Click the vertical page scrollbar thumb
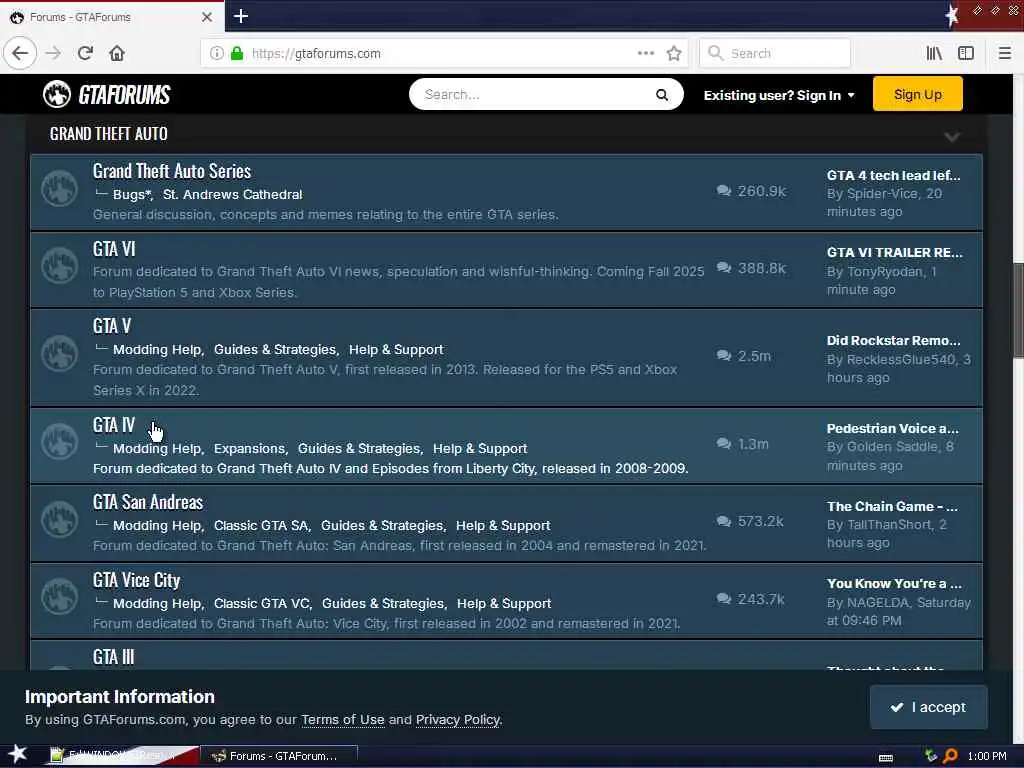1024x768 pixels. coord(1018,310)
